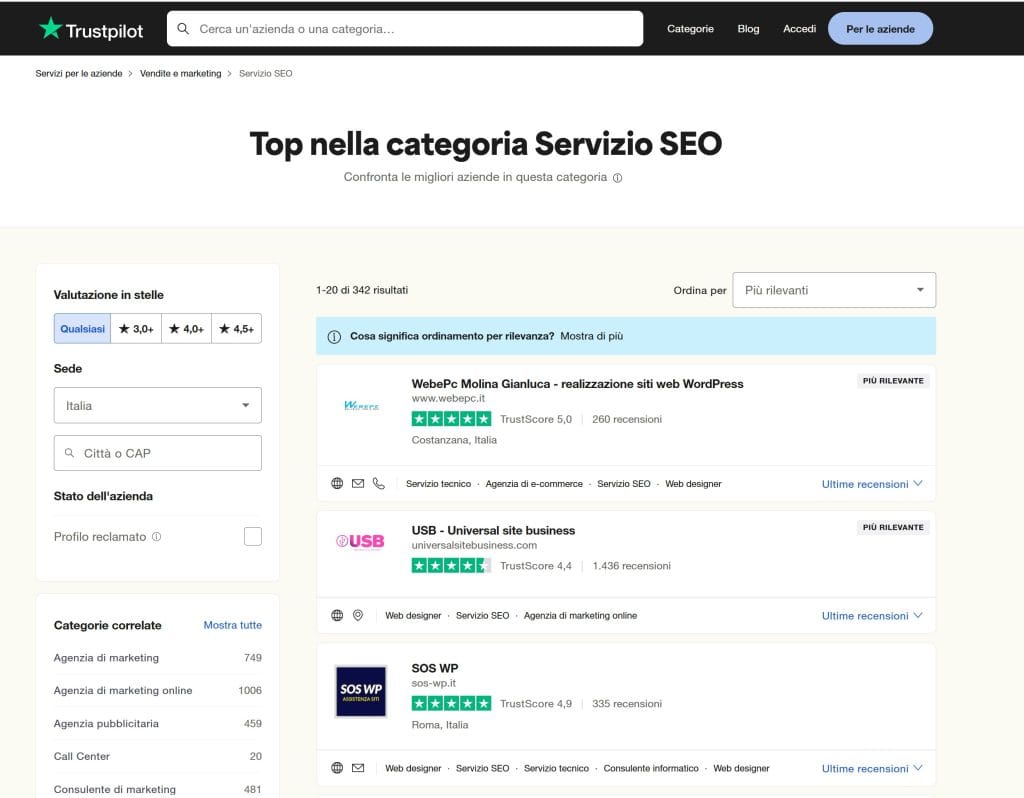
Task: Click the location pin icon for USB
Action: coord(358,616)
